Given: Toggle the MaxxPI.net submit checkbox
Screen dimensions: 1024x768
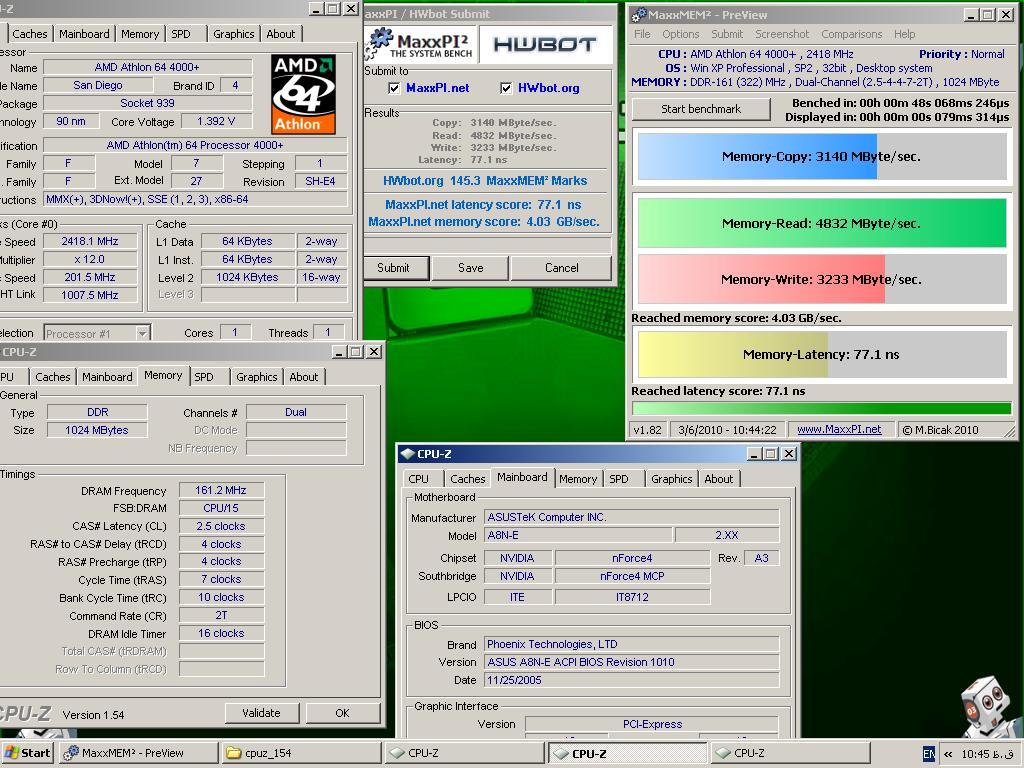Looking at the screenshot, I should pos(394,88).
